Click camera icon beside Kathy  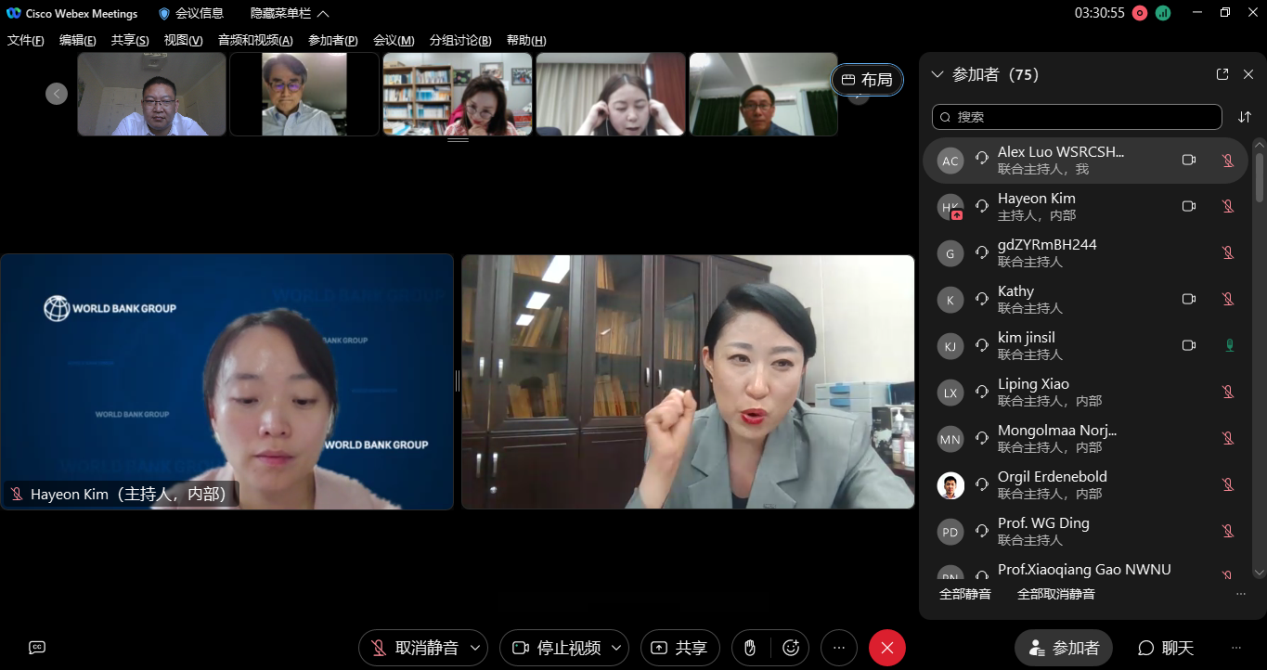[x=1188, y=299]
